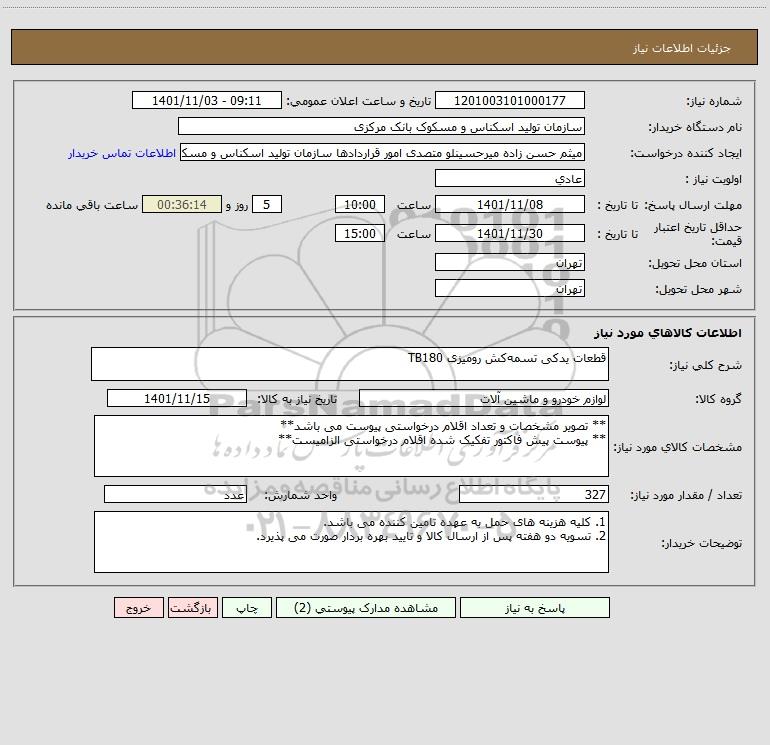Click goods group field لوازم خودرو و ماشین آلات

484,398
